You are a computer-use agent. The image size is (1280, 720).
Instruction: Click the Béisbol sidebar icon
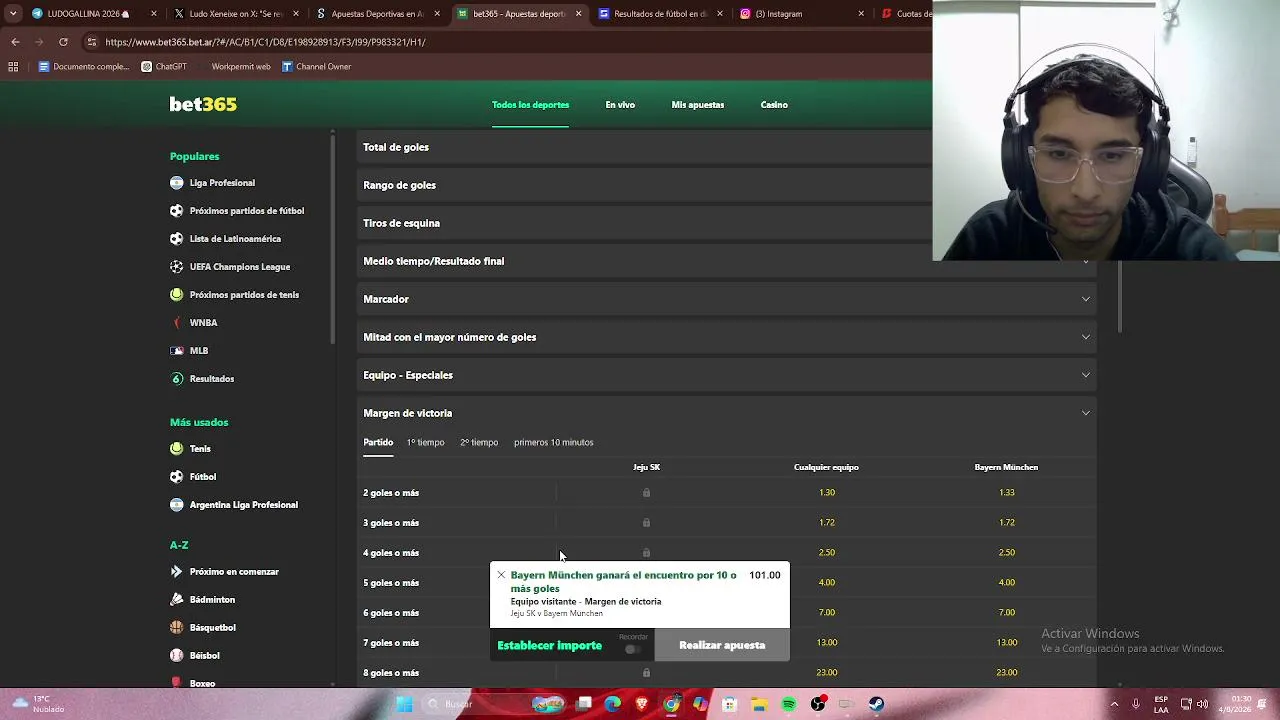(x=177, y=656)
